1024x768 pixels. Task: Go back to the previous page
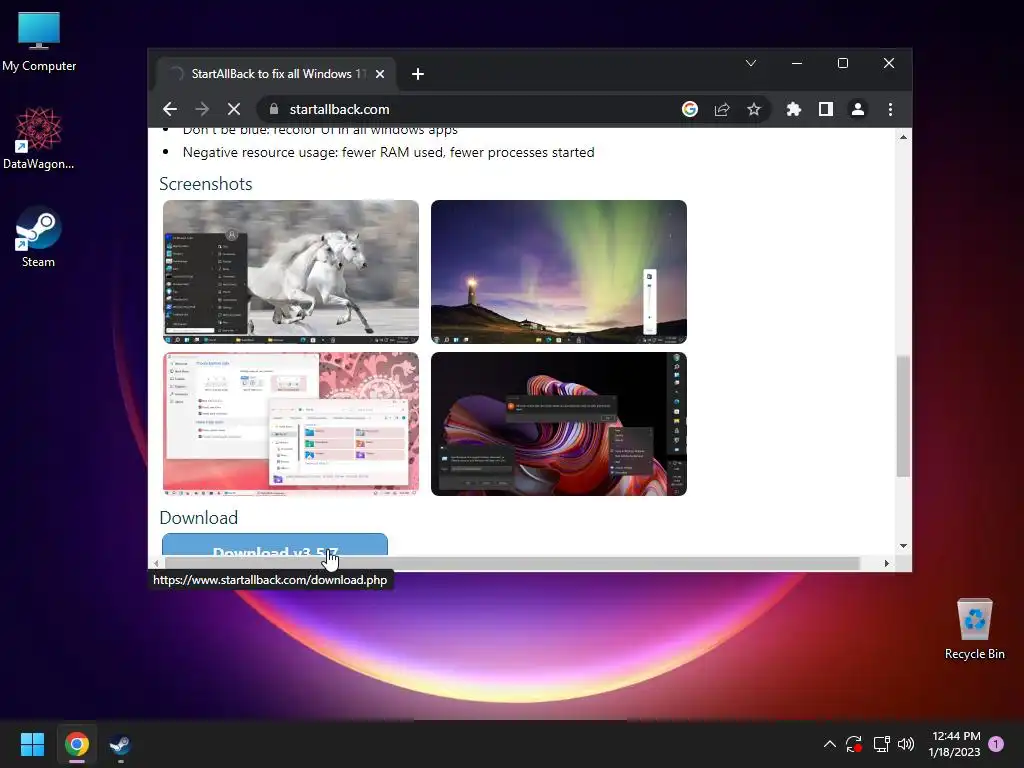click(x=170, y=109)
